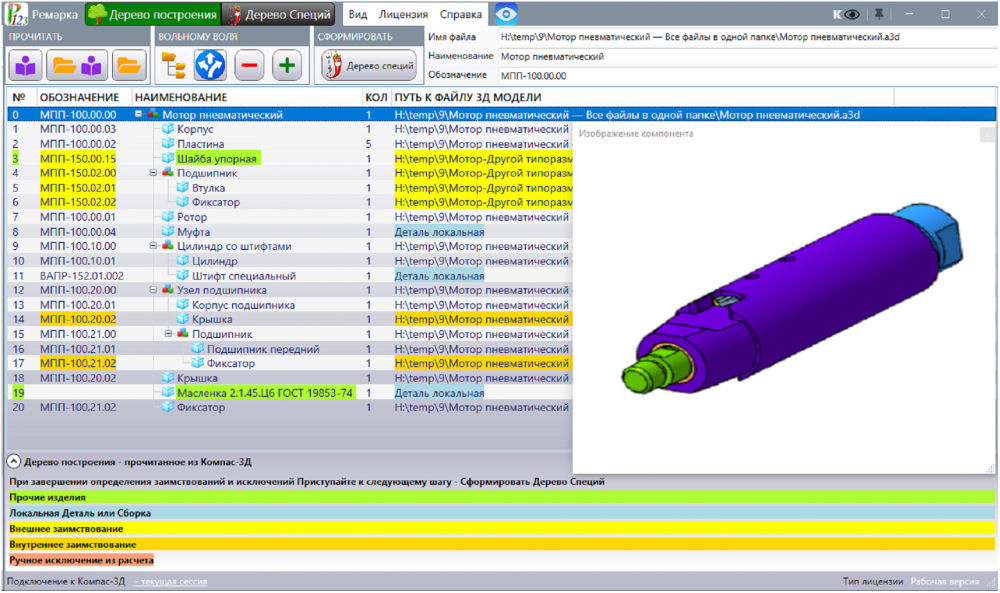
Task: Click the folder tree structure icon
Action: point(173,65)
